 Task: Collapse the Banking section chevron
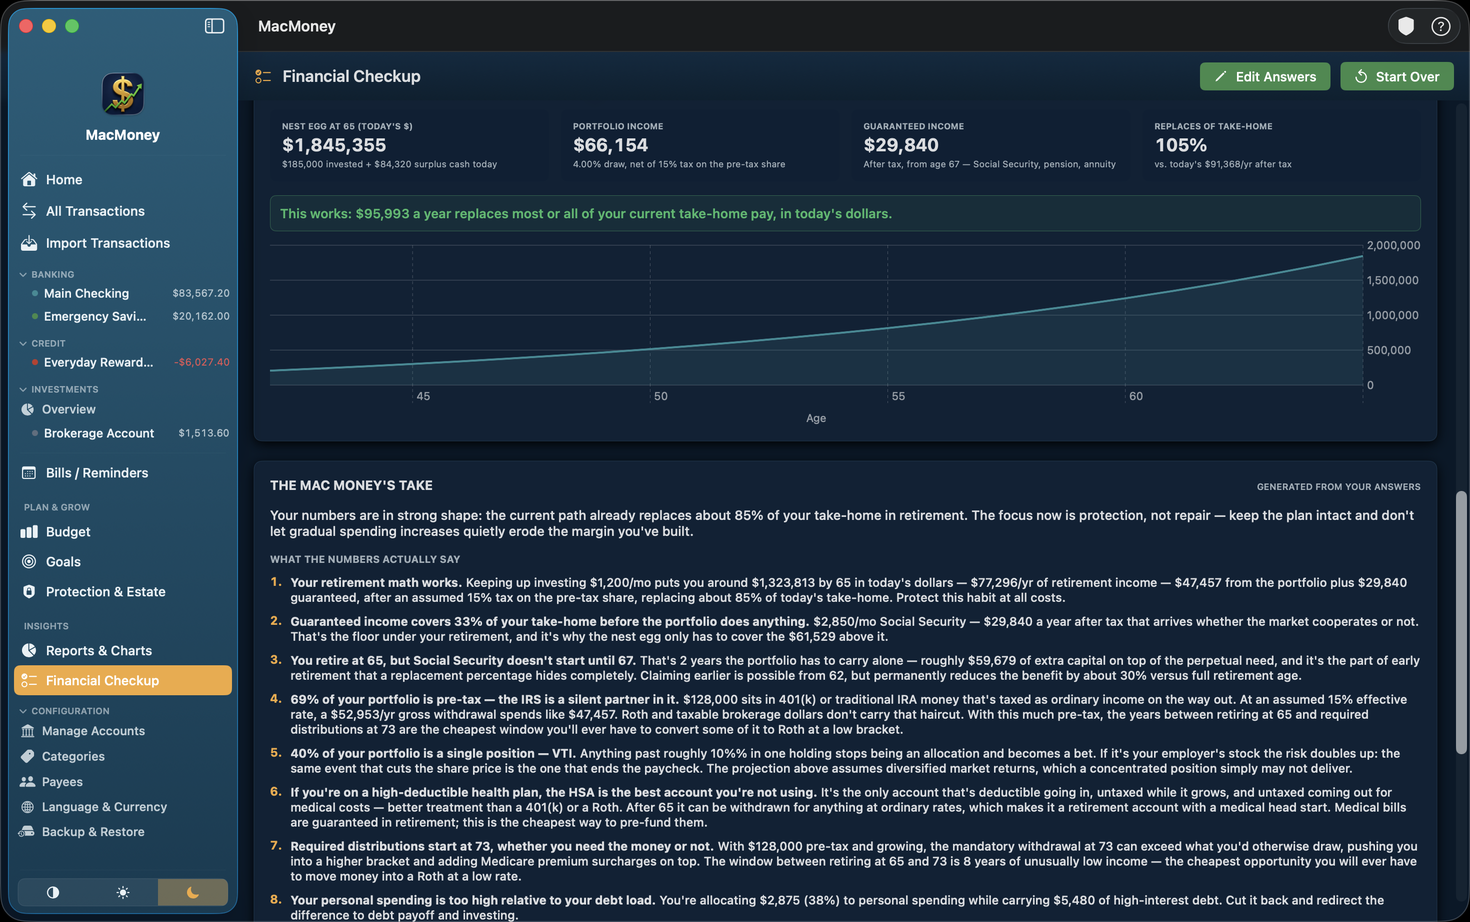(x=23, y=274)
